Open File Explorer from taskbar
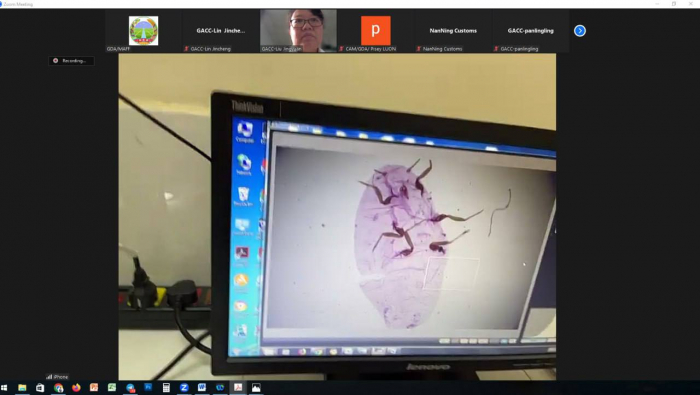 point(22,388)
